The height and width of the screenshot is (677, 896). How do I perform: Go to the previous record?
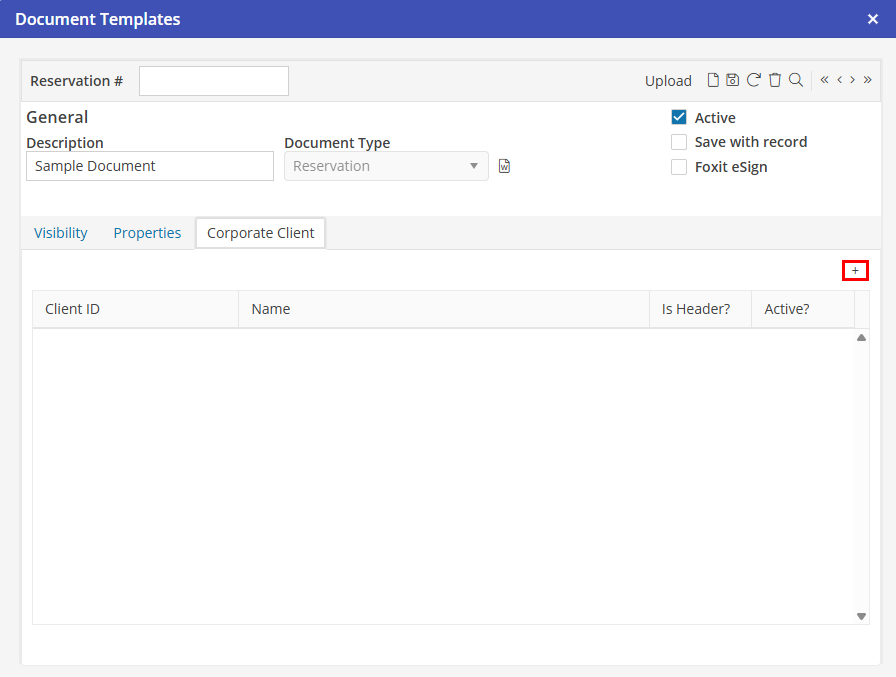840,81
